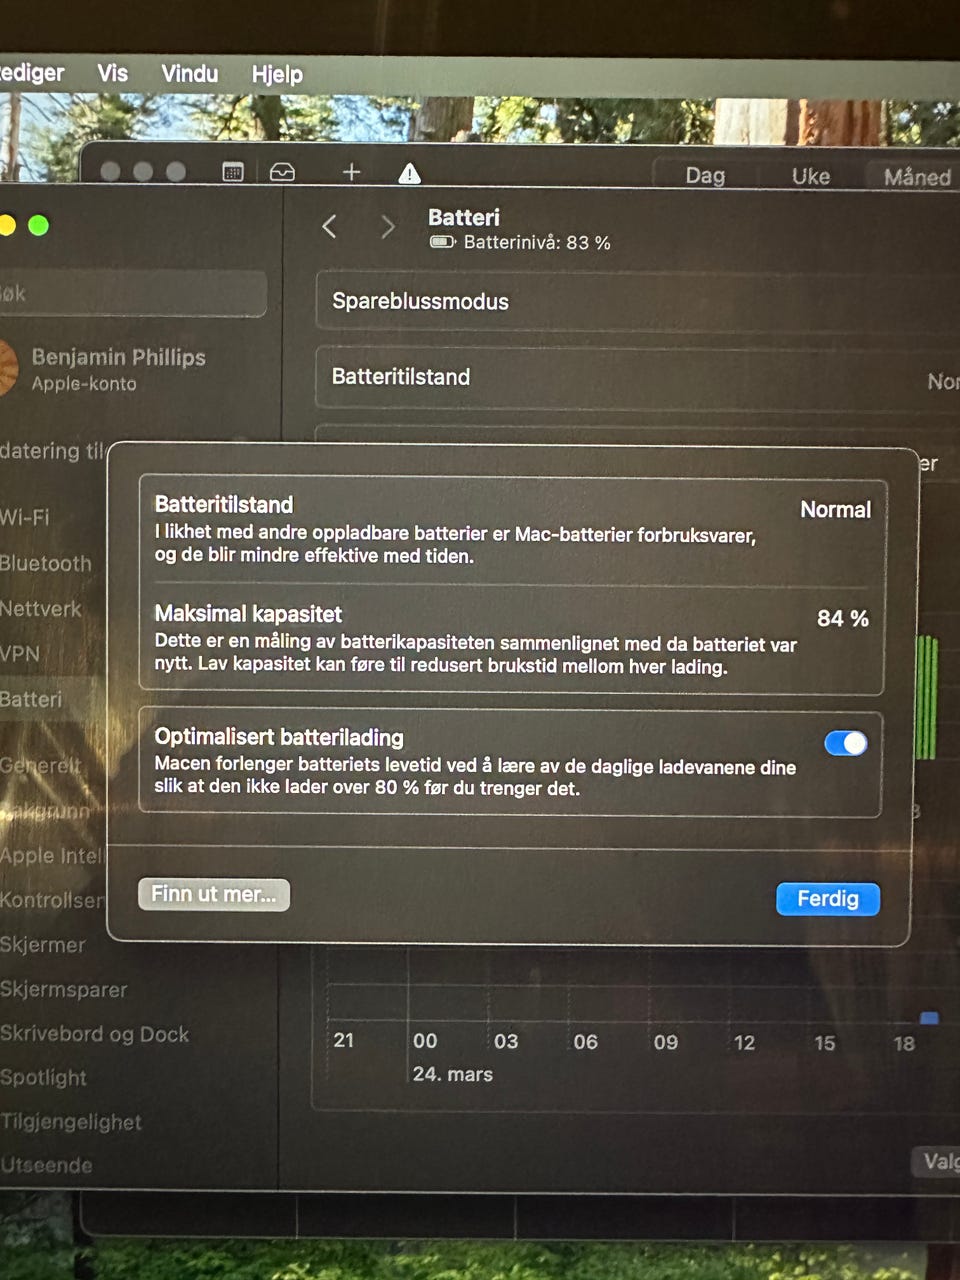
Task: Go back with the left chevron arrow
Action: coord(329,227)
